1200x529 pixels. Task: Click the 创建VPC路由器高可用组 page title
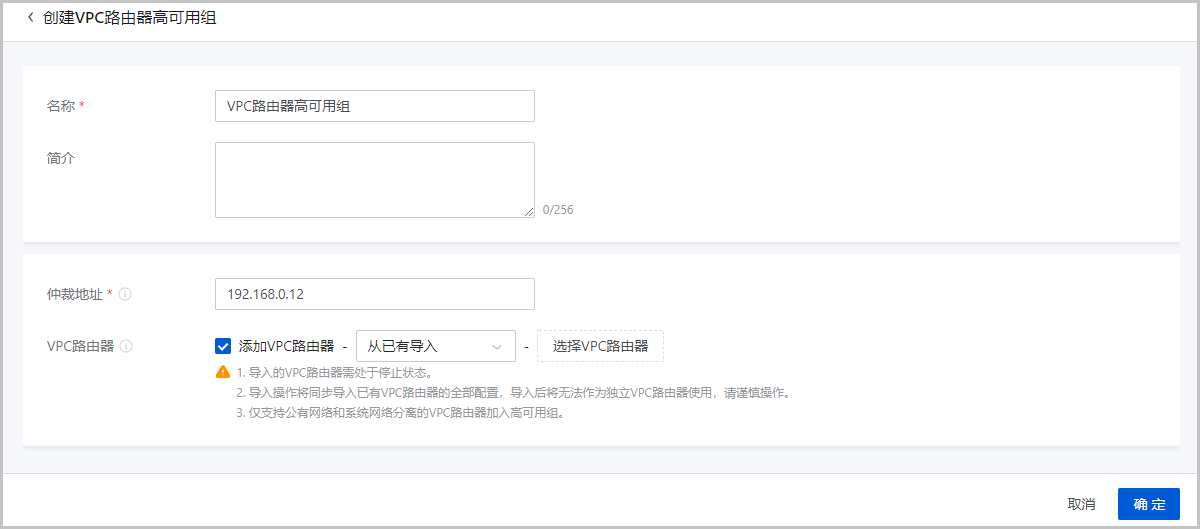130,18
